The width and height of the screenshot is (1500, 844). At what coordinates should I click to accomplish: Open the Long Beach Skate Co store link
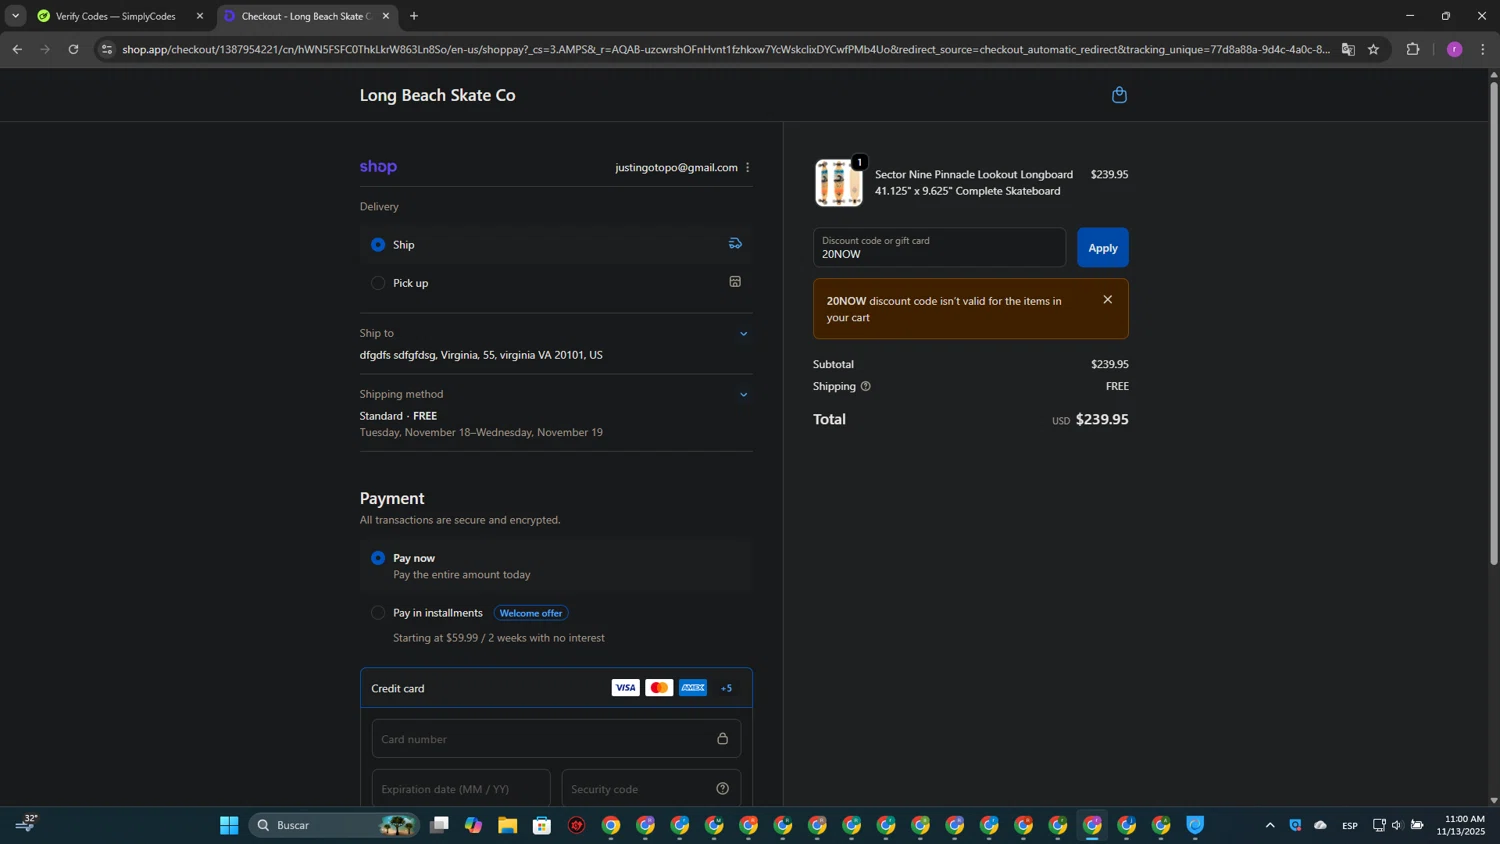coord(438,95)
